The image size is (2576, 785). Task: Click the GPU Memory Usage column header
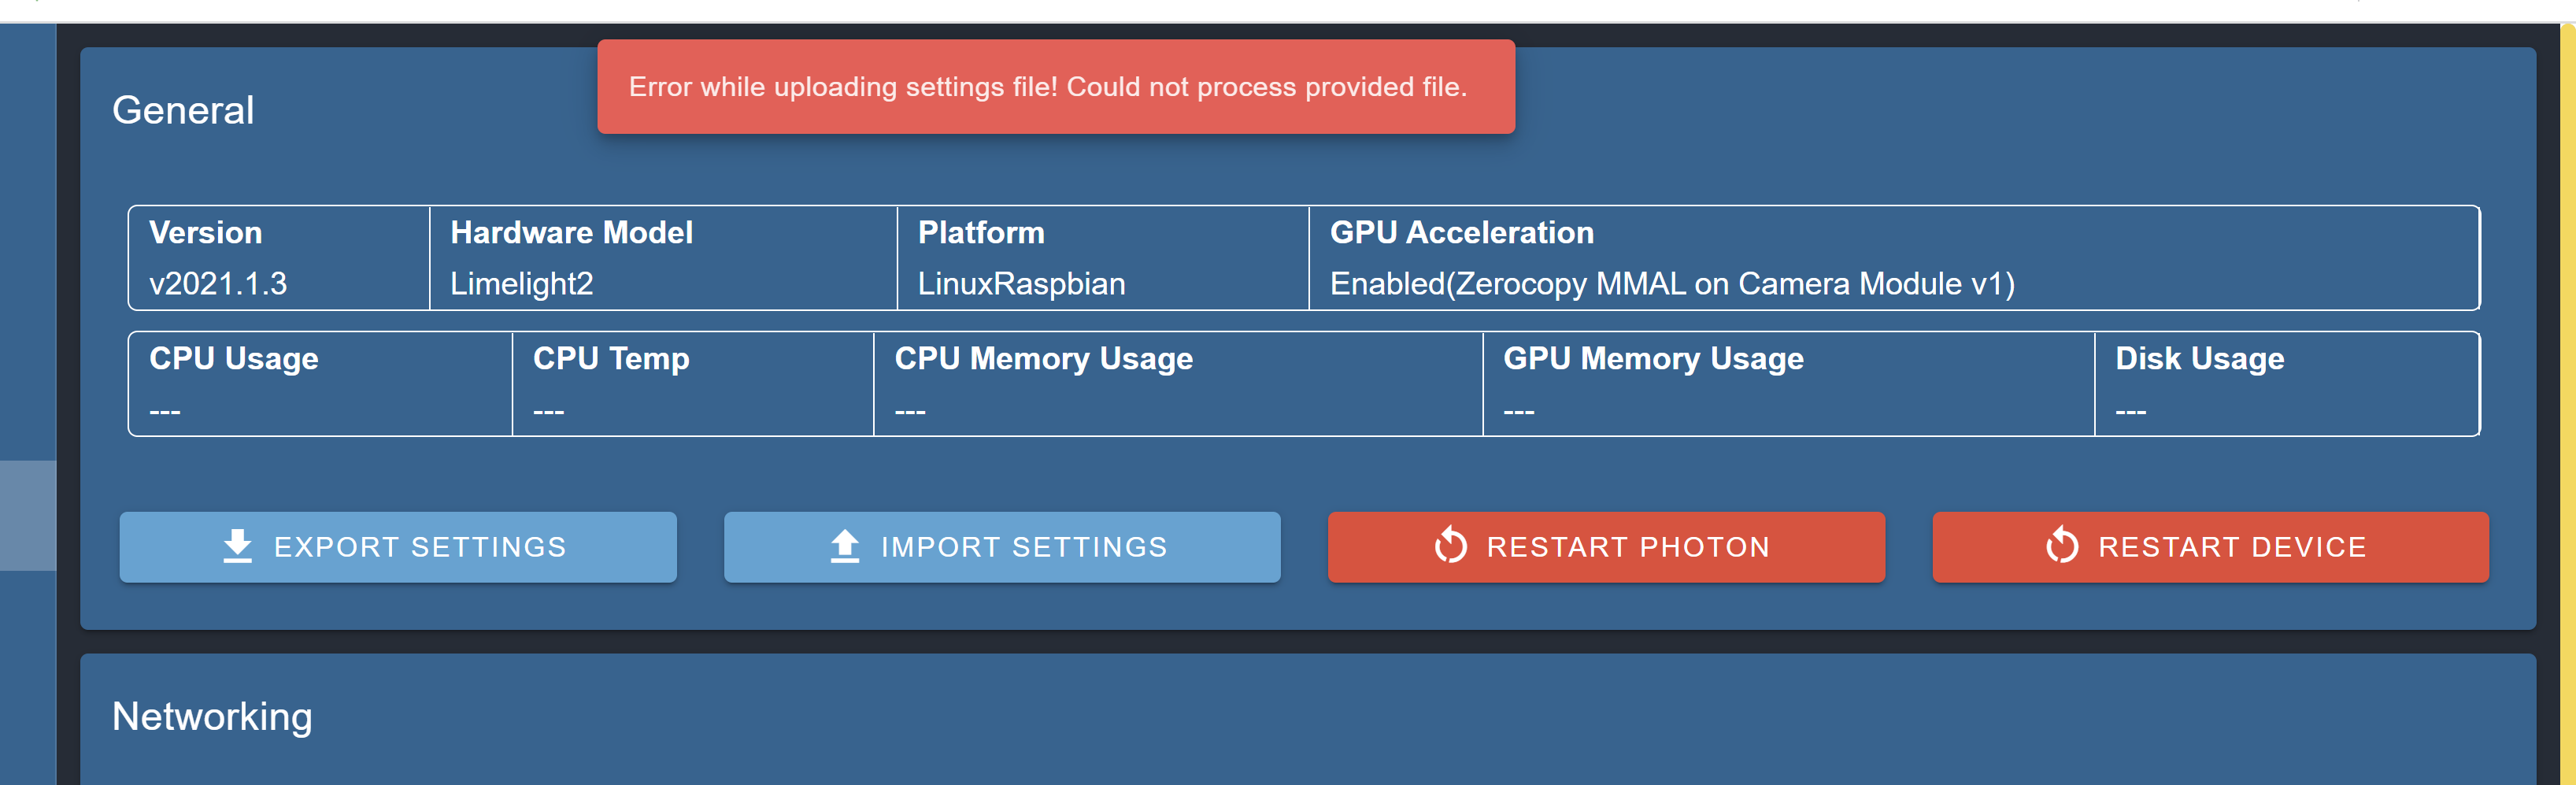point(1655,358)
